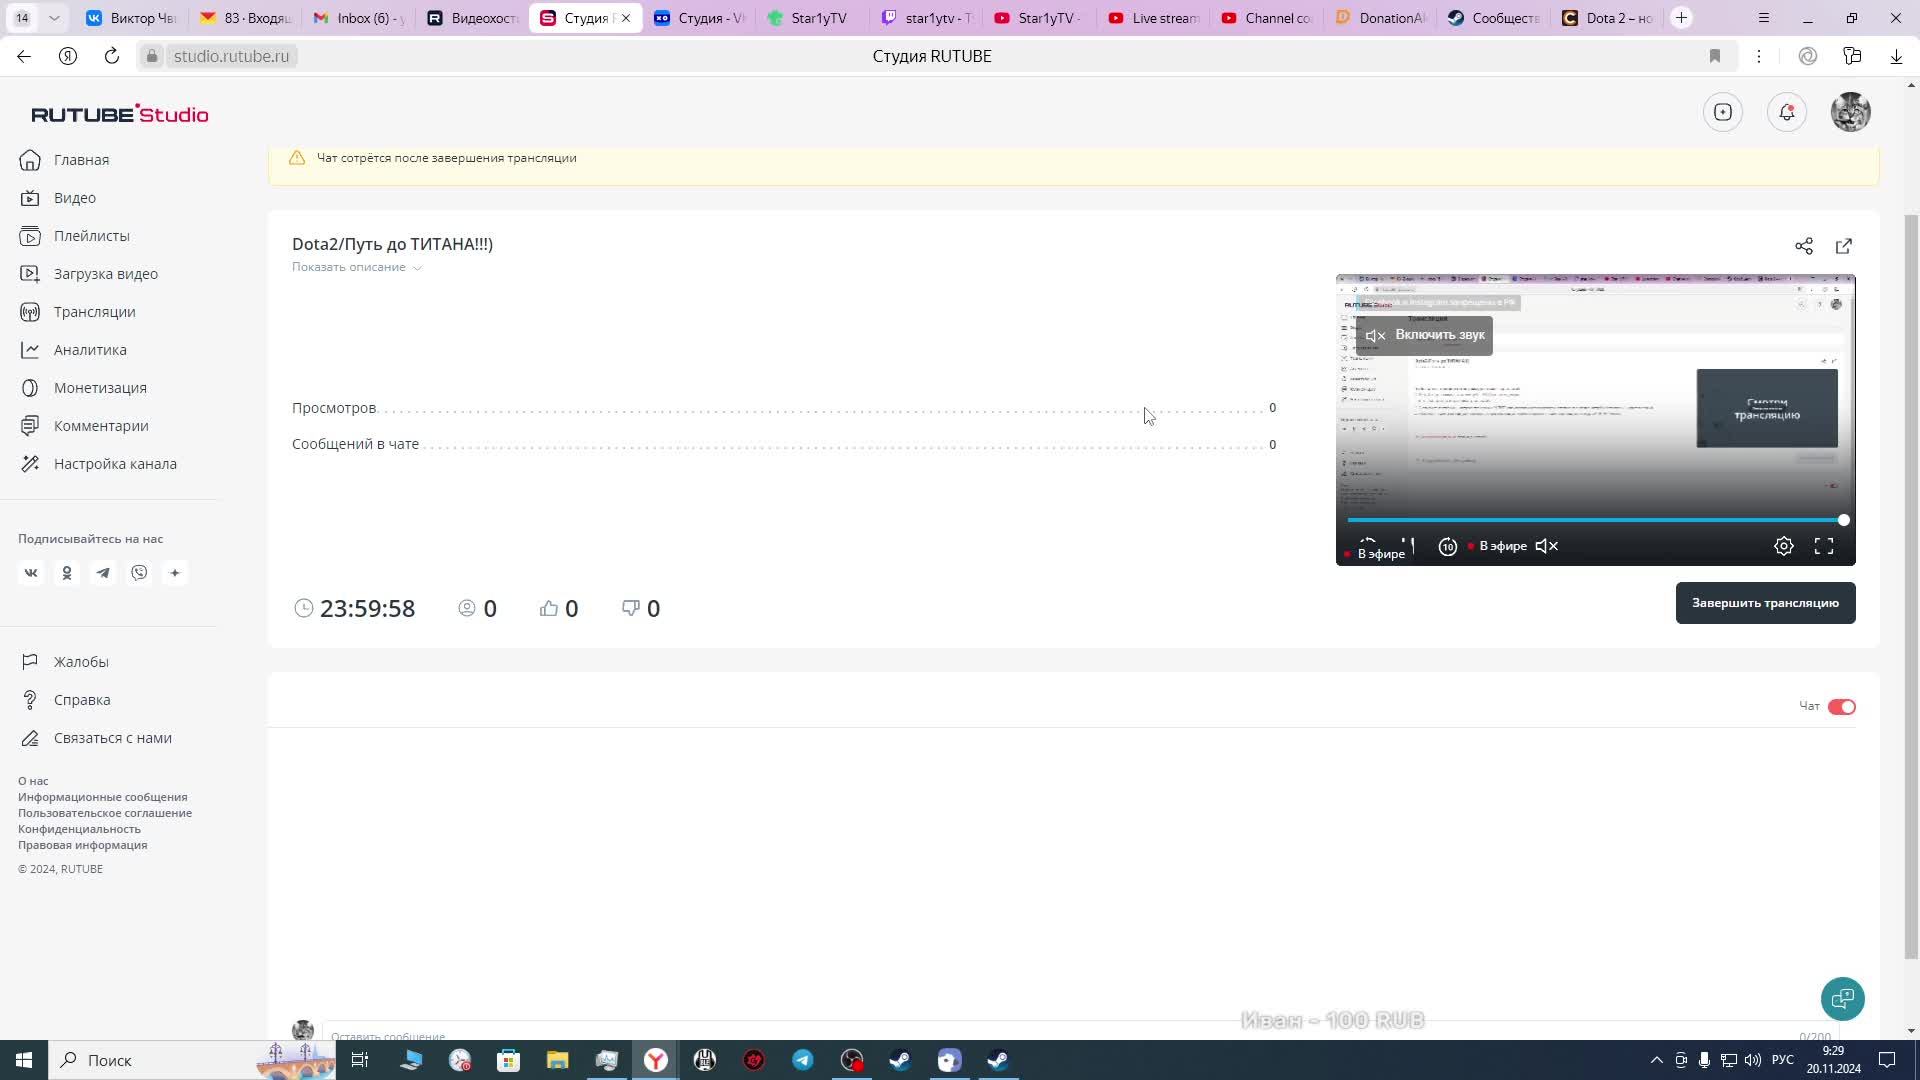Viewport: 1920px width, 1080px height.
Task: Open player settings gear
Action: pyautogui.click(x=1784, y=546)
